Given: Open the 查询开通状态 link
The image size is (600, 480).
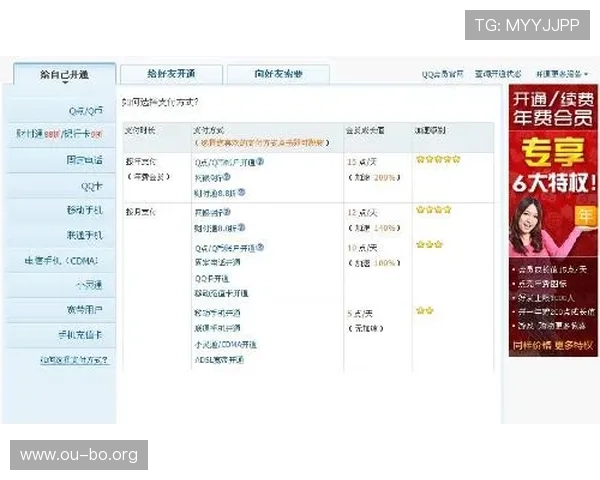Looking at the screenshot, I should (498, 74).
